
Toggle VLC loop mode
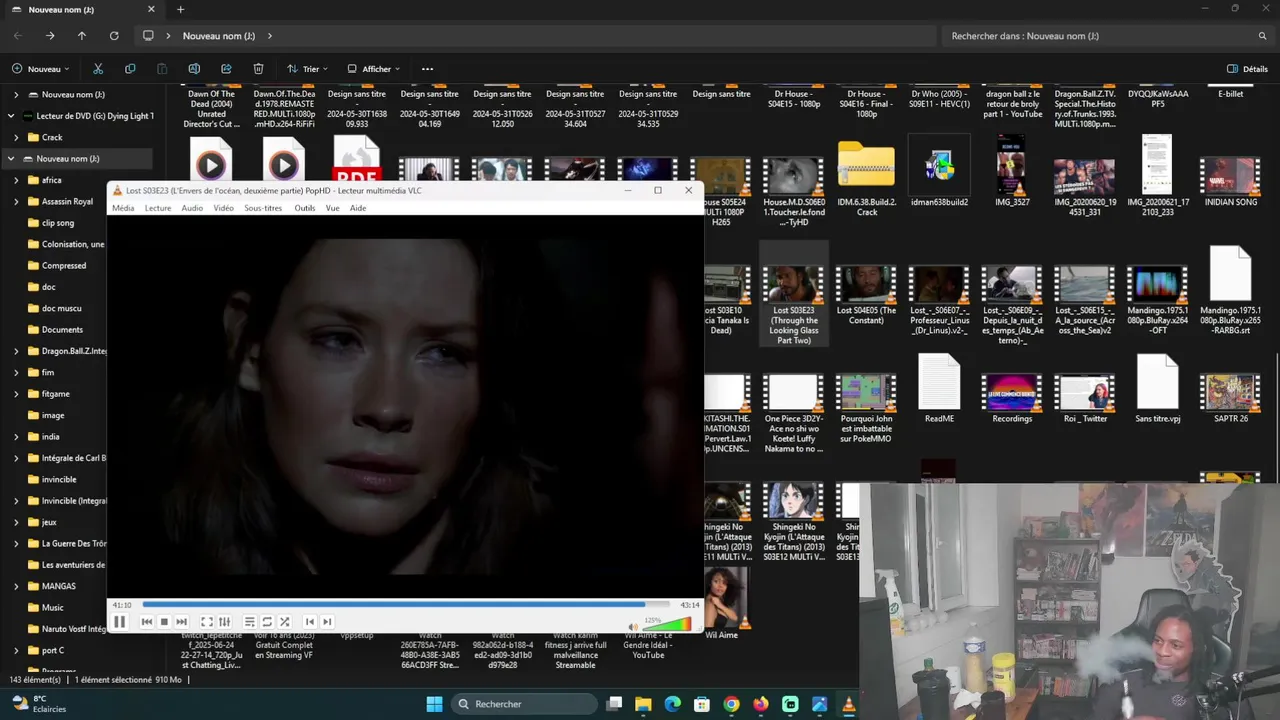[267, 622]
